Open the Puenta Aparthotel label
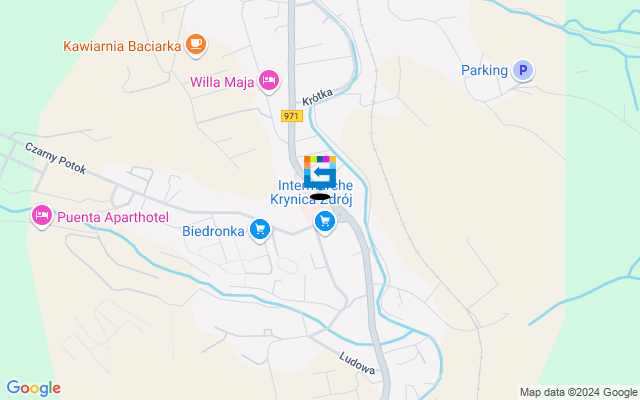This screenshot has height=400, width=640. point(113,217)
